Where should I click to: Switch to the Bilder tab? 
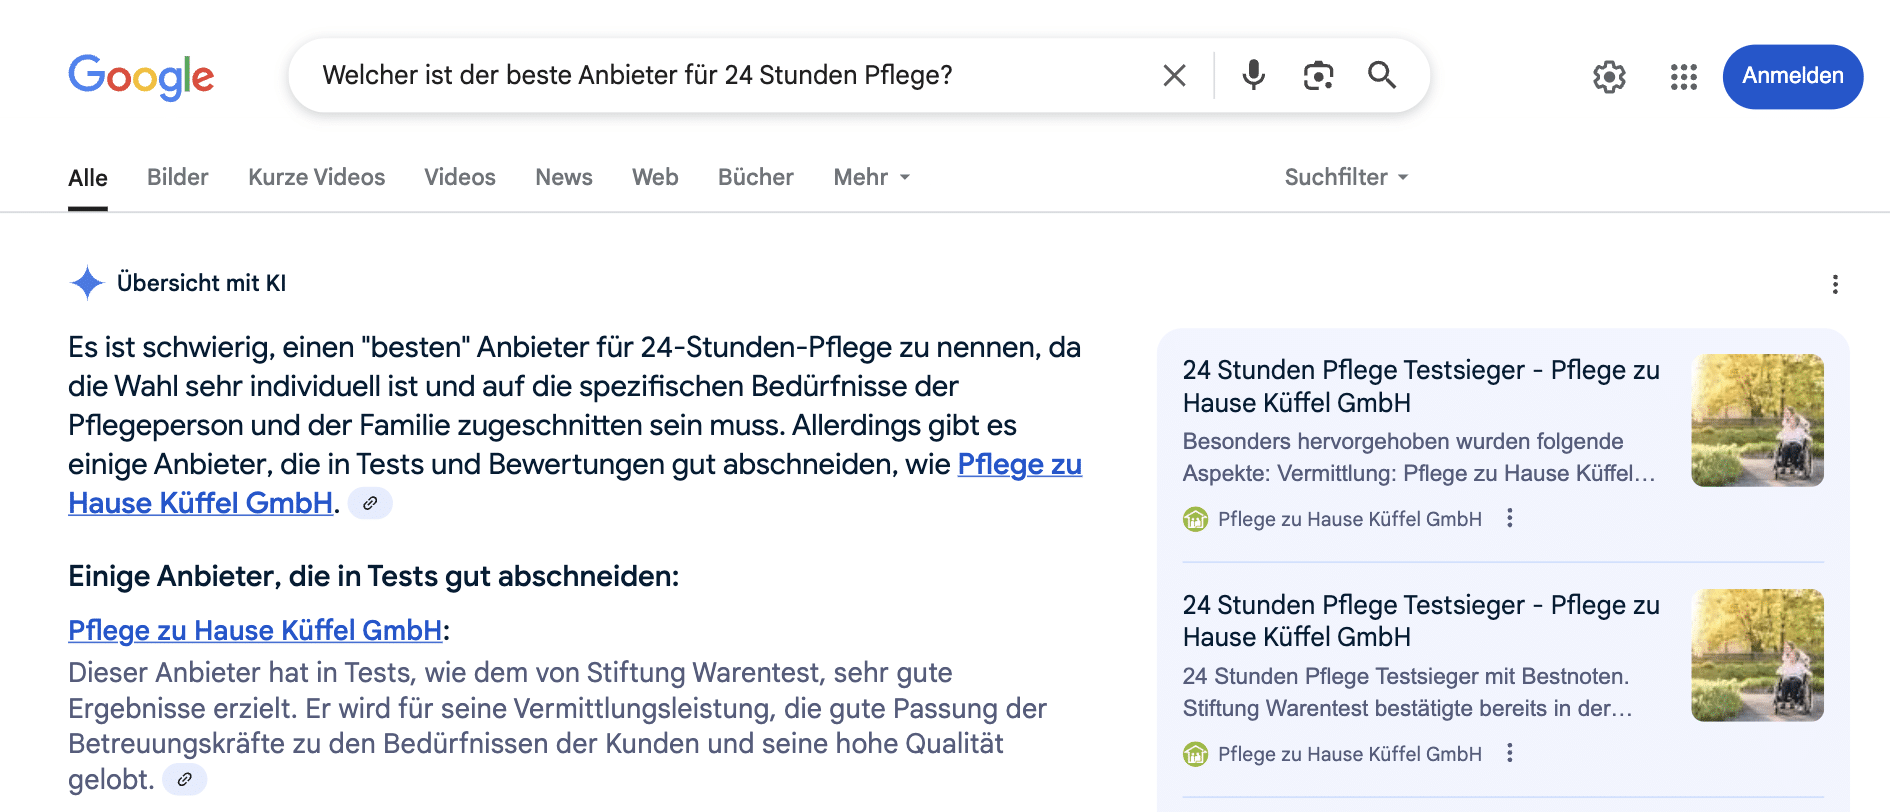point(178,177)
